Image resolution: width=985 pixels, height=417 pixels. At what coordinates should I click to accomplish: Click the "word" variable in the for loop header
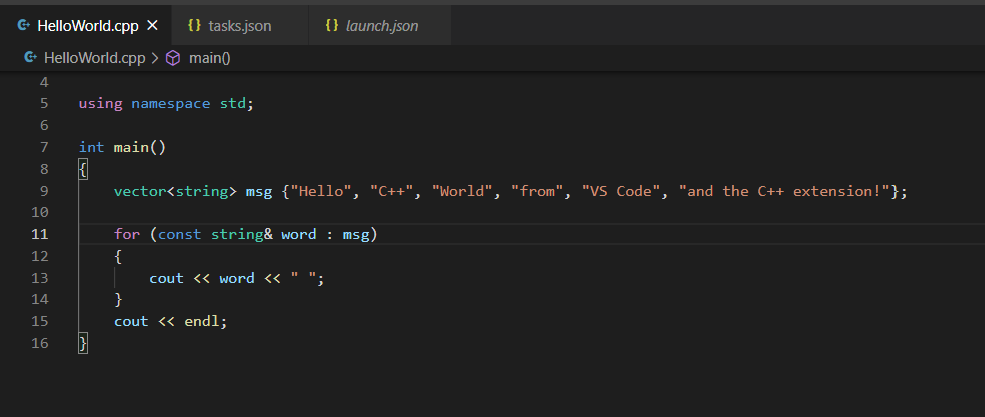point(298,234)
